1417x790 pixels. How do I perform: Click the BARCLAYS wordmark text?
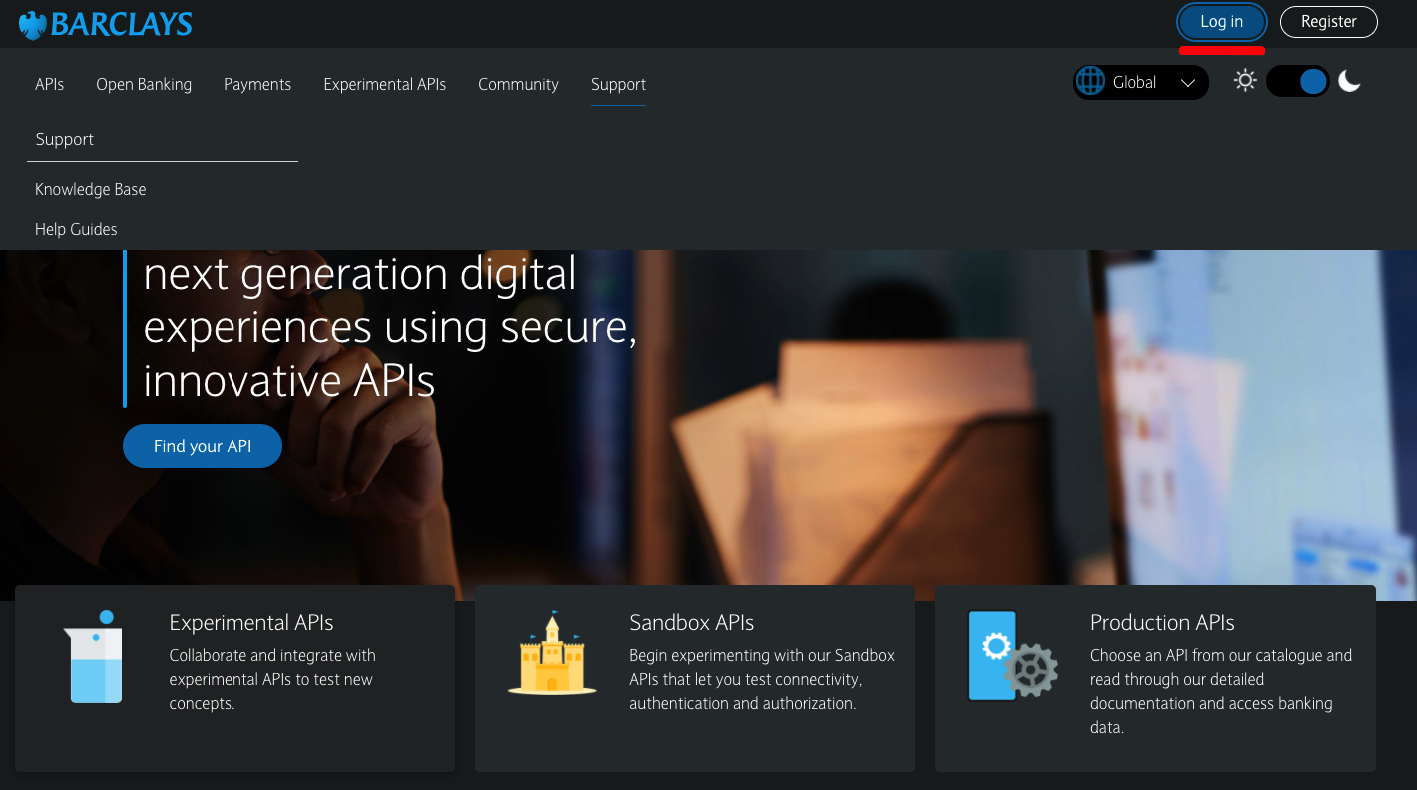point(122,24)
